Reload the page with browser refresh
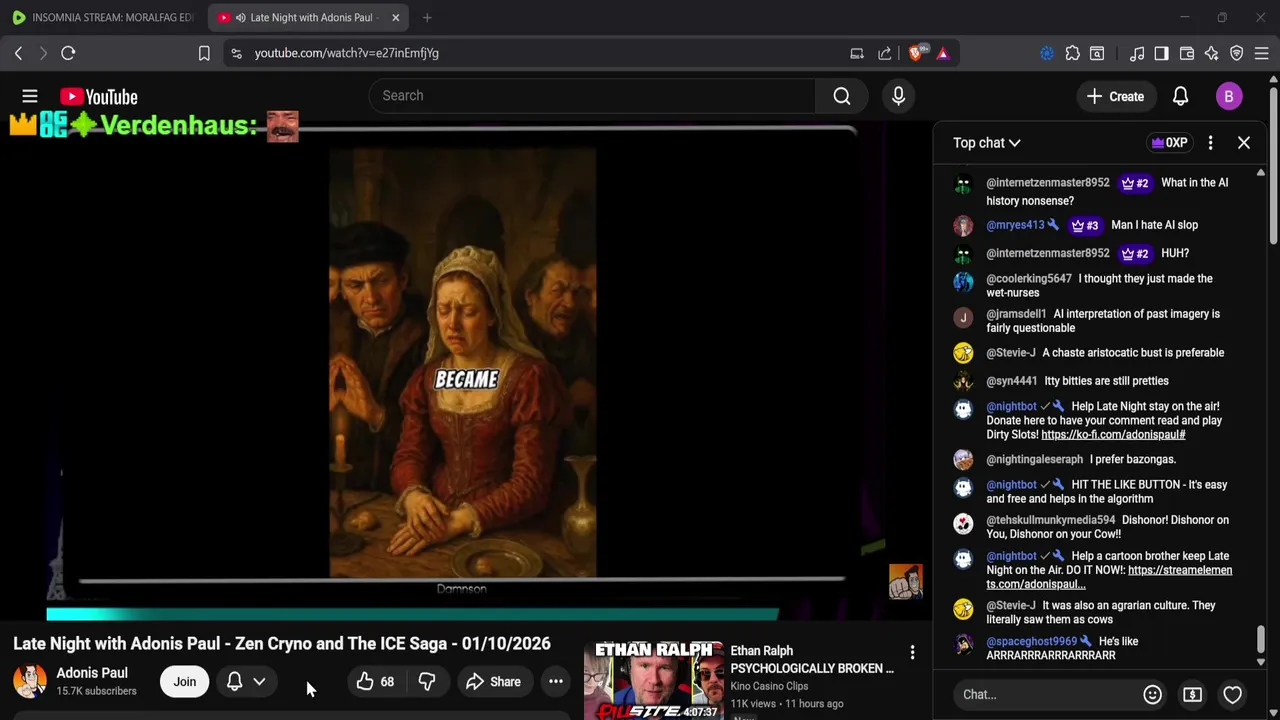The image size is (1280, 720). pyautogui.click(x=68, y=53)
